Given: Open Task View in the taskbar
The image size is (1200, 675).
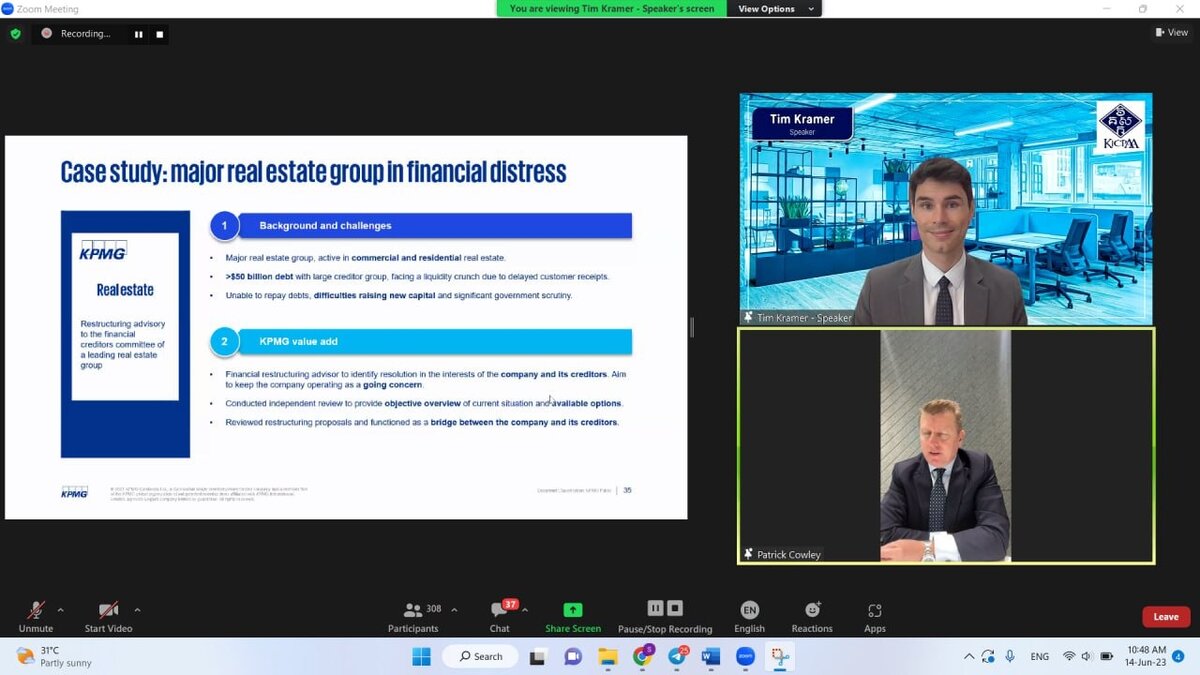Looking at the screenshot, I should (x=538, y=656).
